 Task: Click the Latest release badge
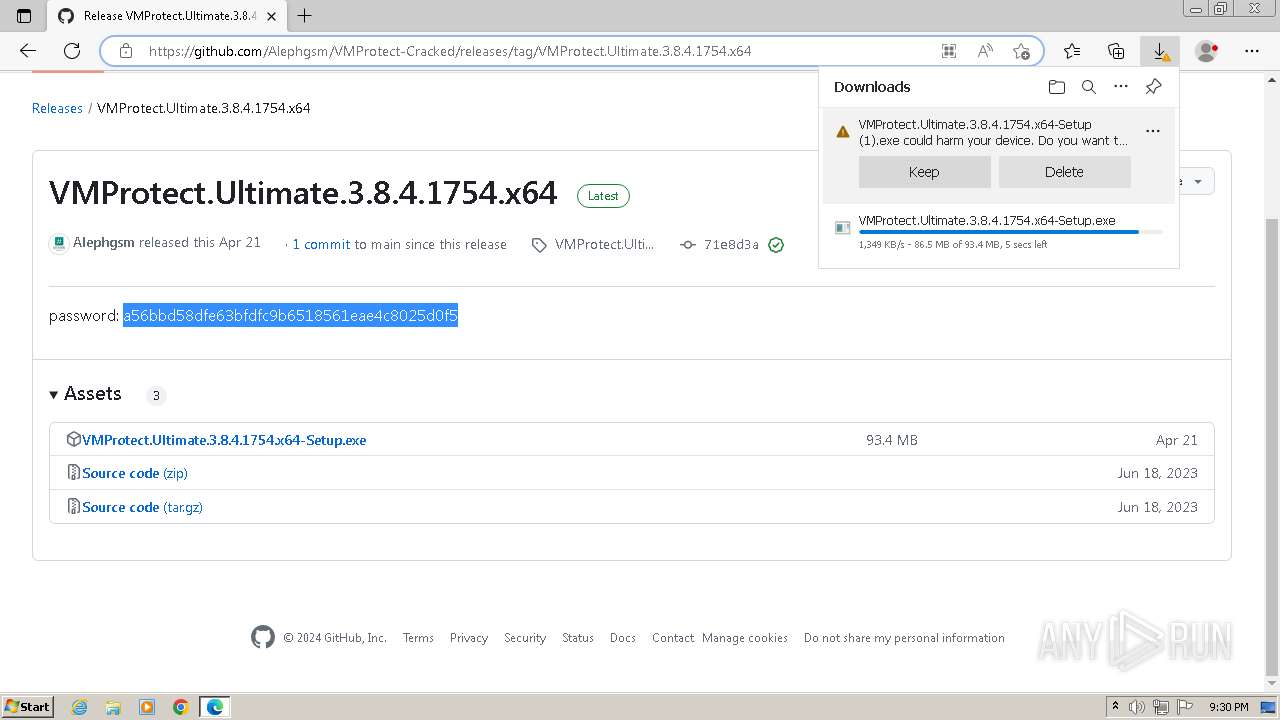point(603,196)
